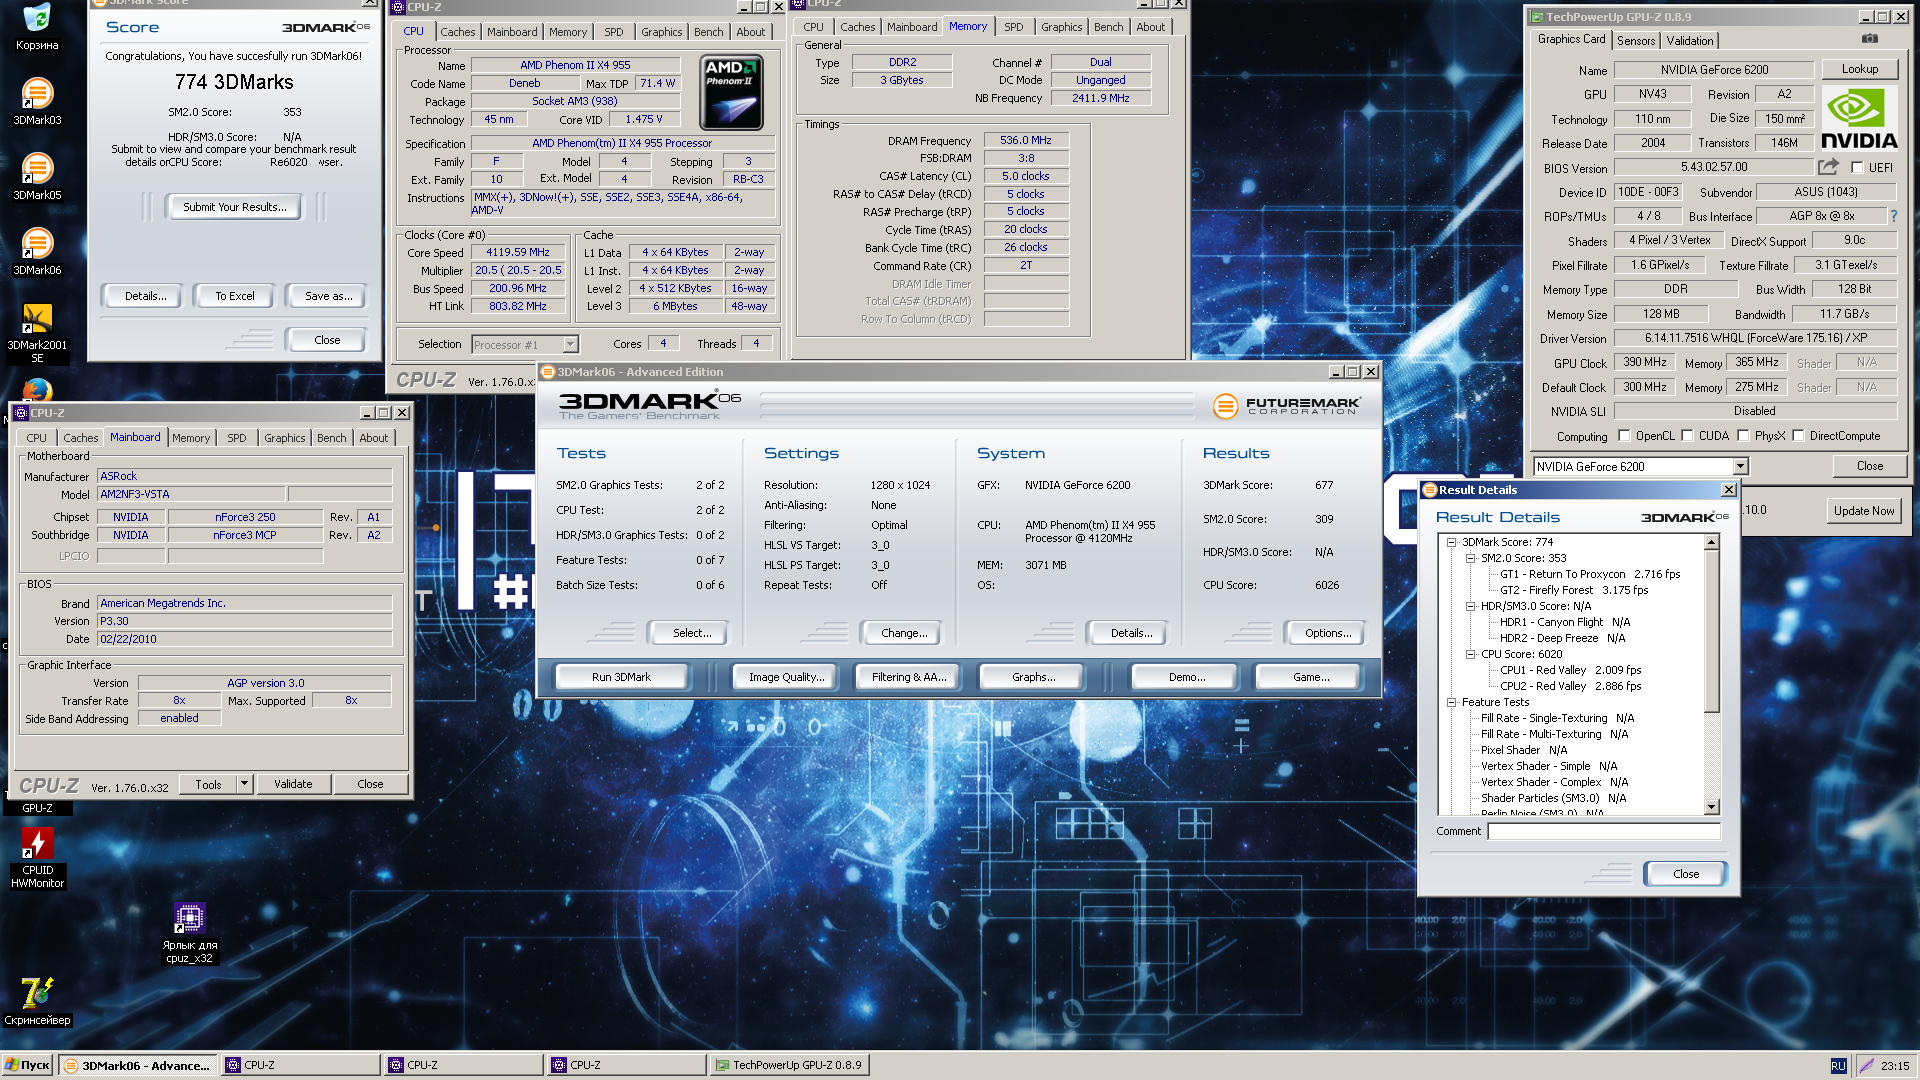Image resolution: width=1920 pixels, height=1080 pixels.
Task: Click Submit Your Results button
Action: tap(234, 207)
